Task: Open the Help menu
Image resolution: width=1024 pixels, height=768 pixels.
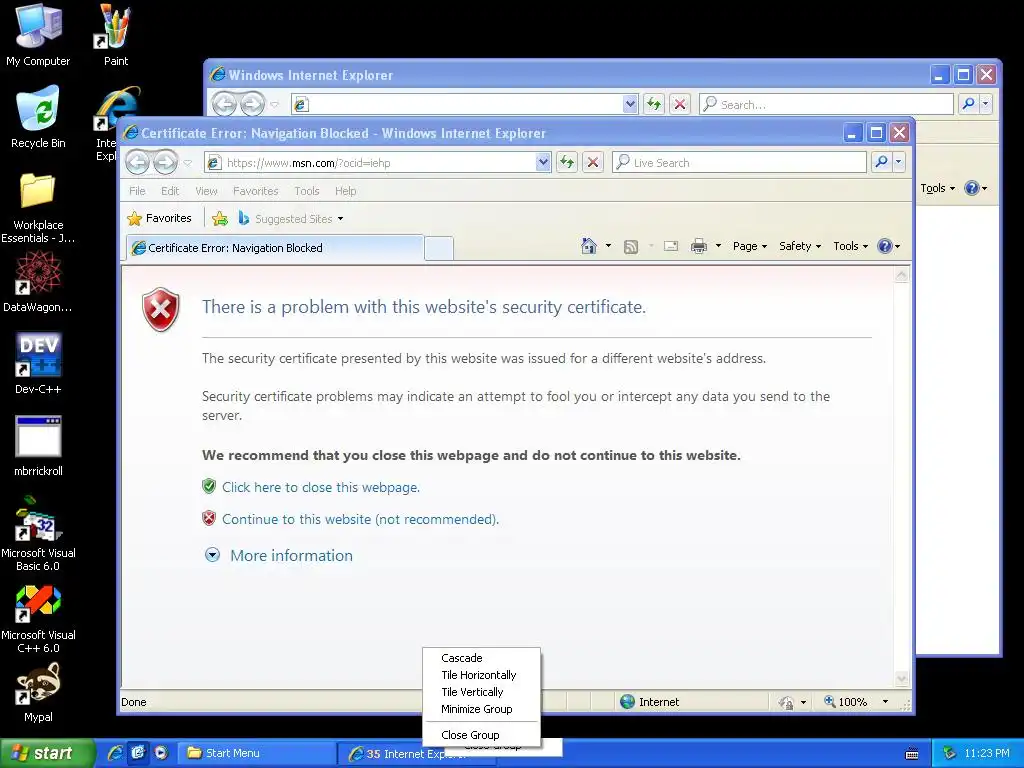Action: tap(345, 191)
